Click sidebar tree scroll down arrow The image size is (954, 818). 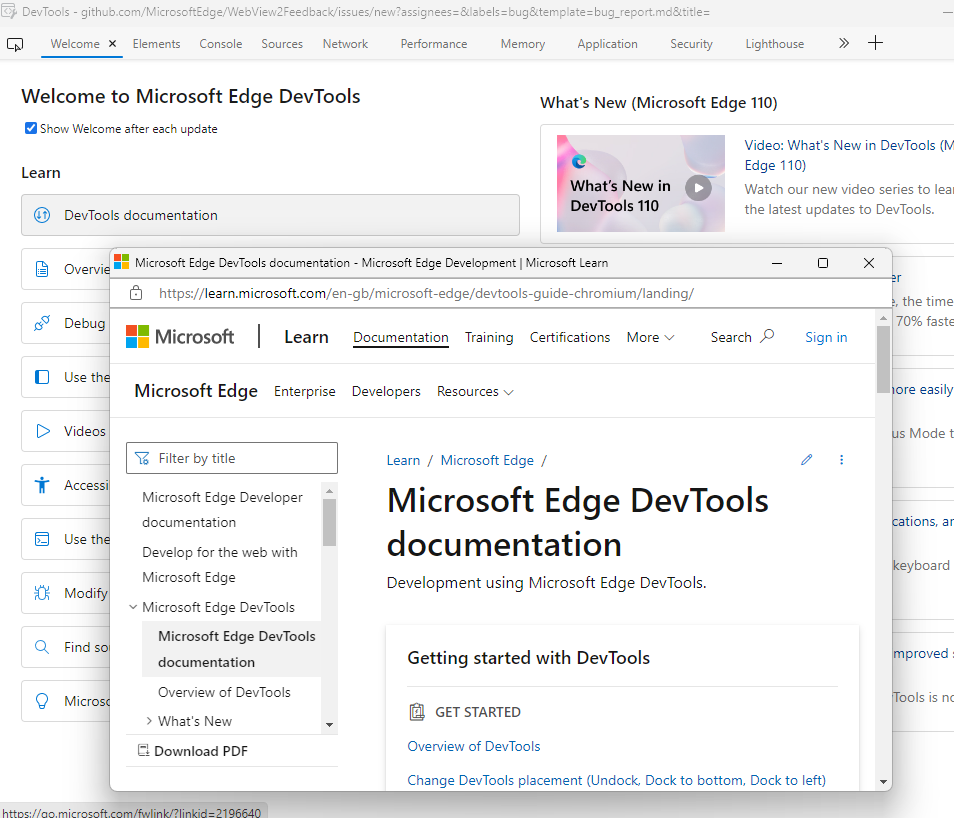(x=329, y=724)
